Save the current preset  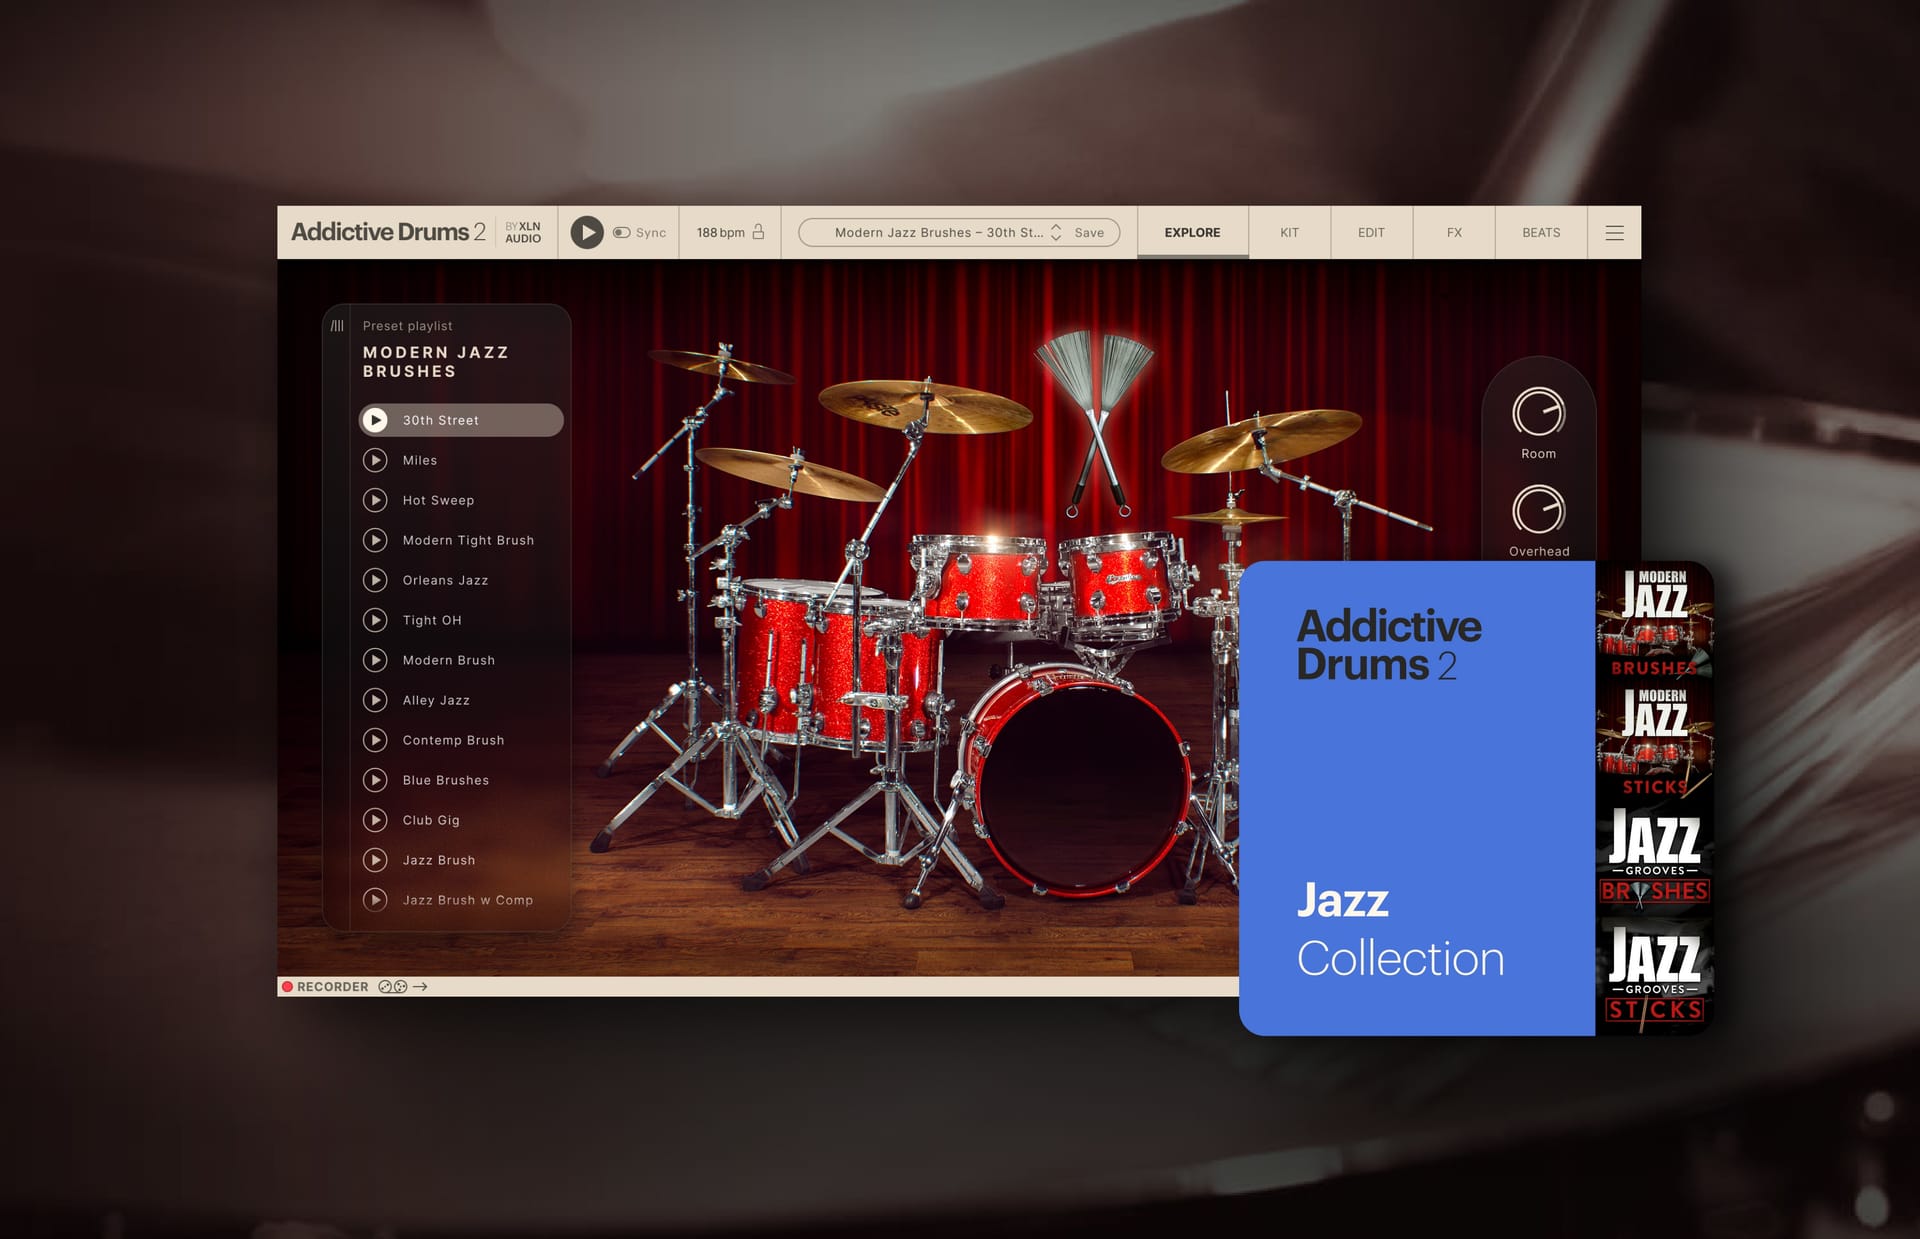(1089, 233)
